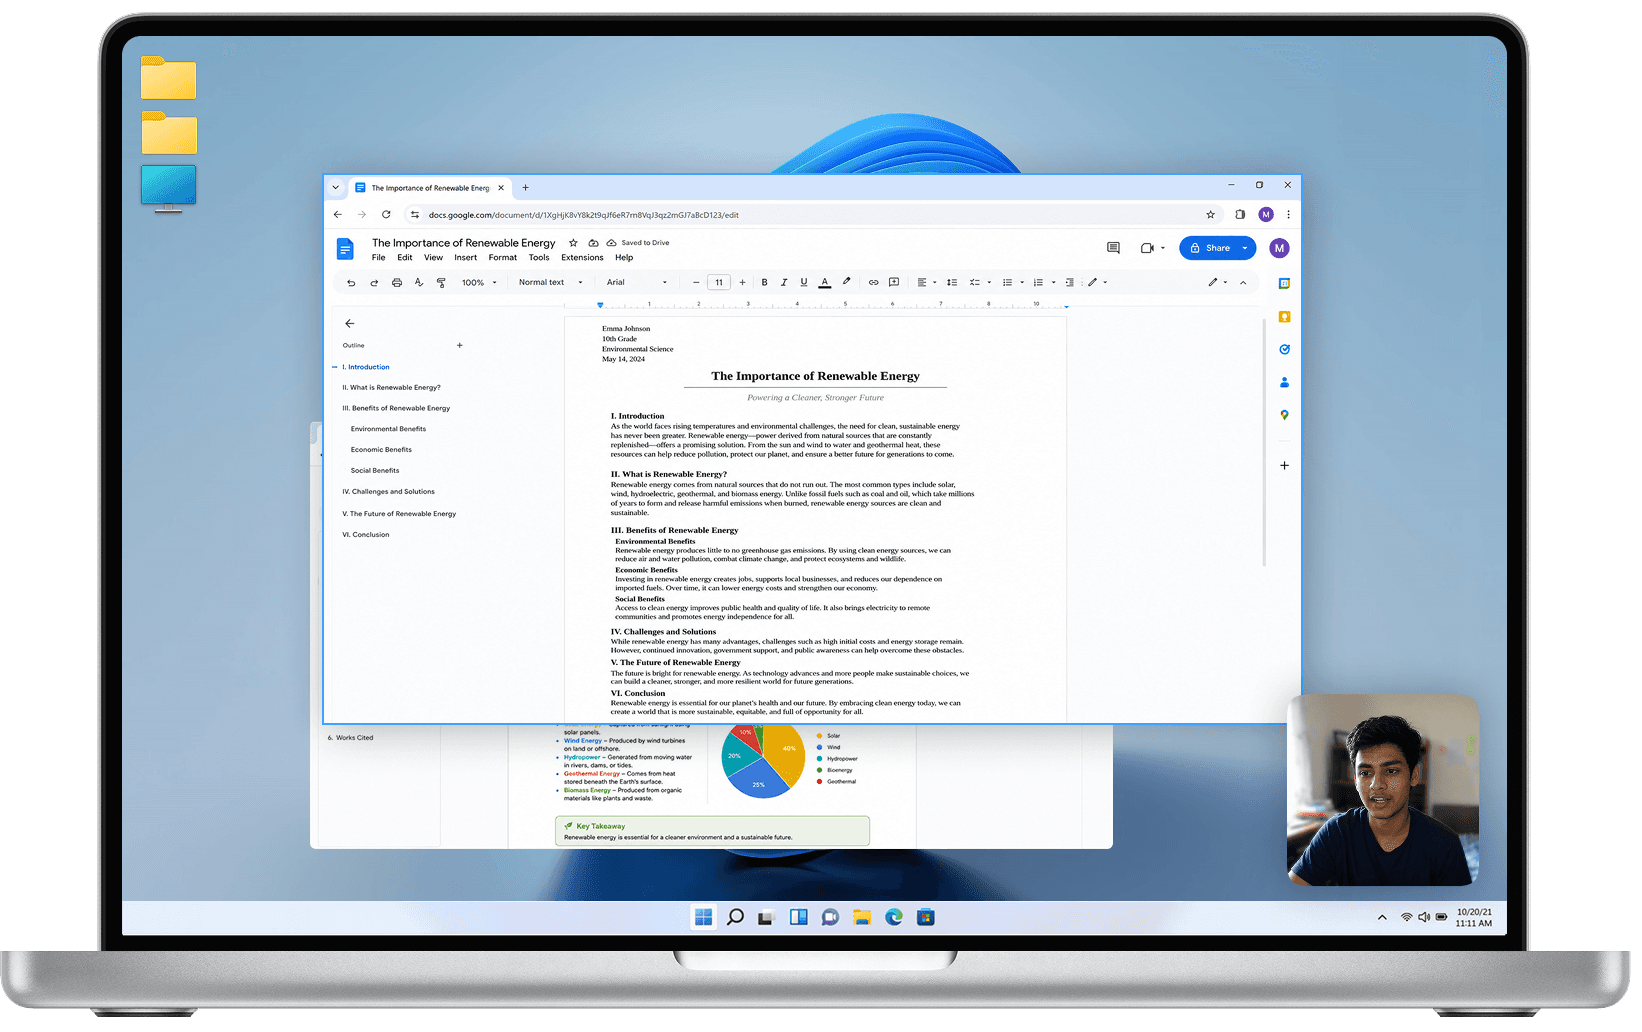Click the redo arrow icon
This screenshot has width=1642, height=1032.
point(374,283)
